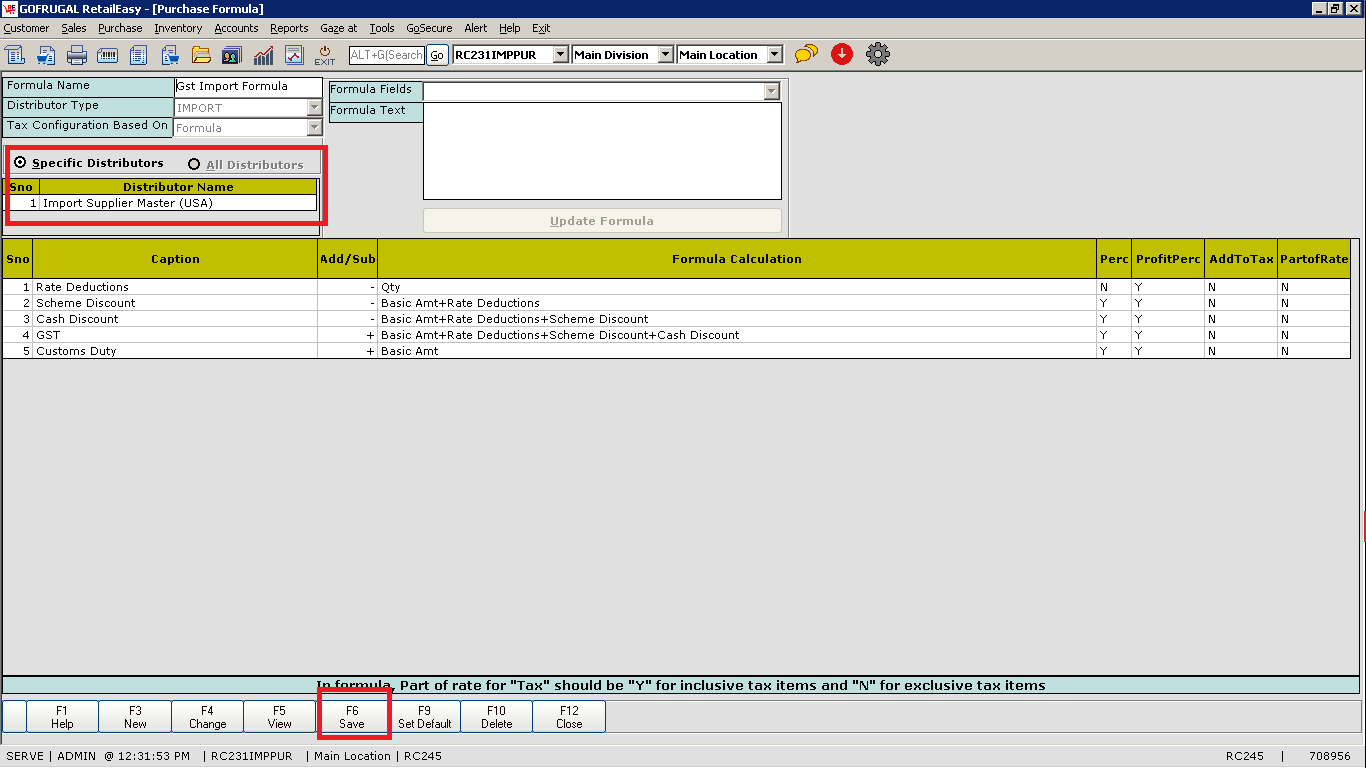Open the Customer menu
1366x768 pixels.
(x=26, y=28)
